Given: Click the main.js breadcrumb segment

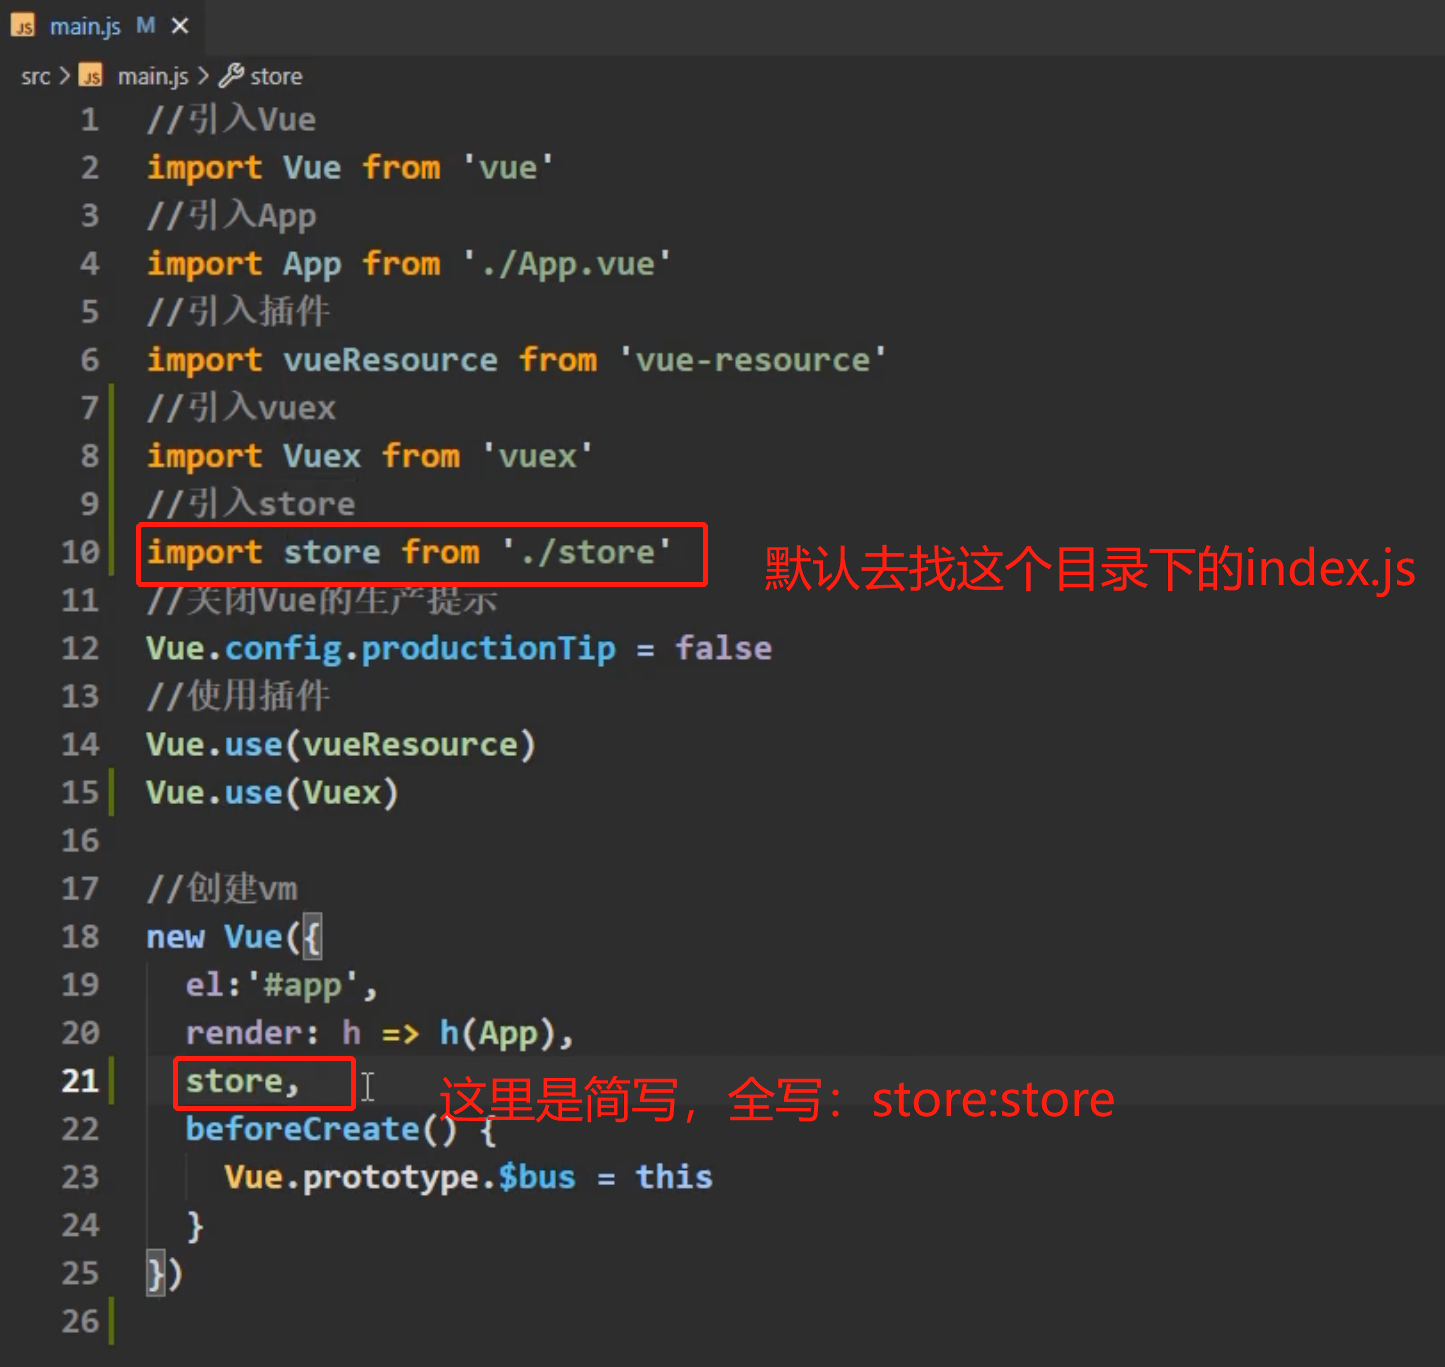Looking at the screenshot, I should coord(153,76).
